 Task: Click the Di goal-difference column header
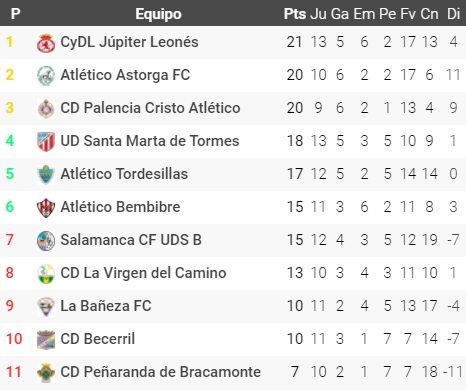[x=453, y=14]
